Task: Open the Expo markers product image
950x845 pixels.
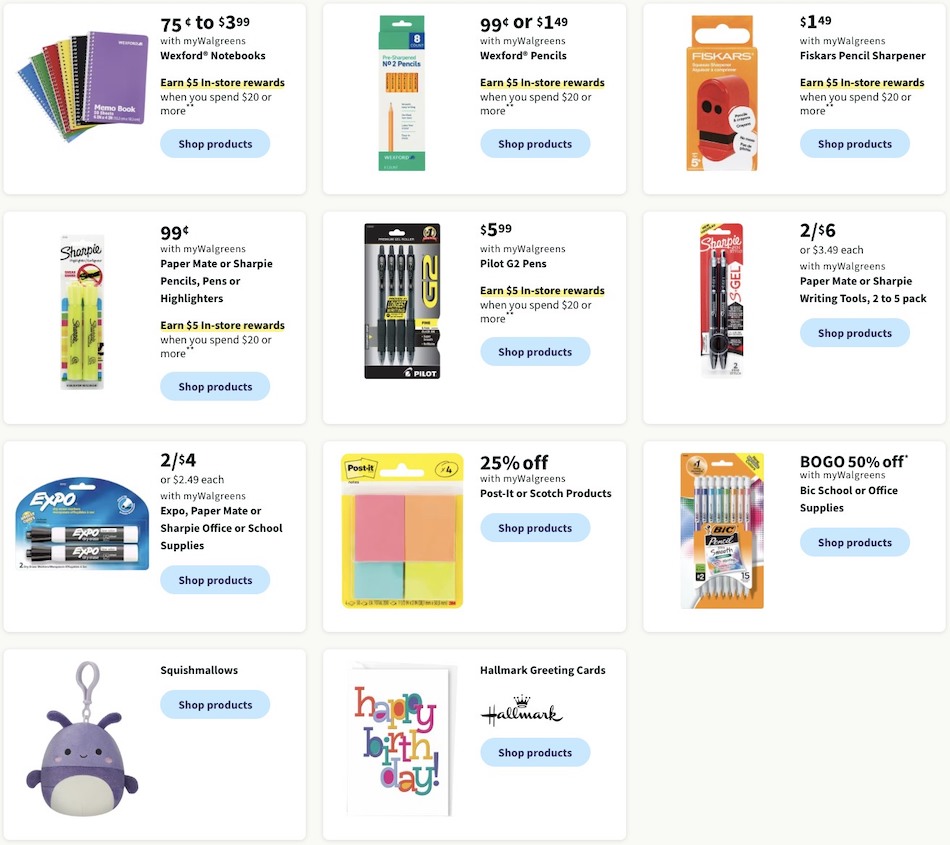Action: 82,524
